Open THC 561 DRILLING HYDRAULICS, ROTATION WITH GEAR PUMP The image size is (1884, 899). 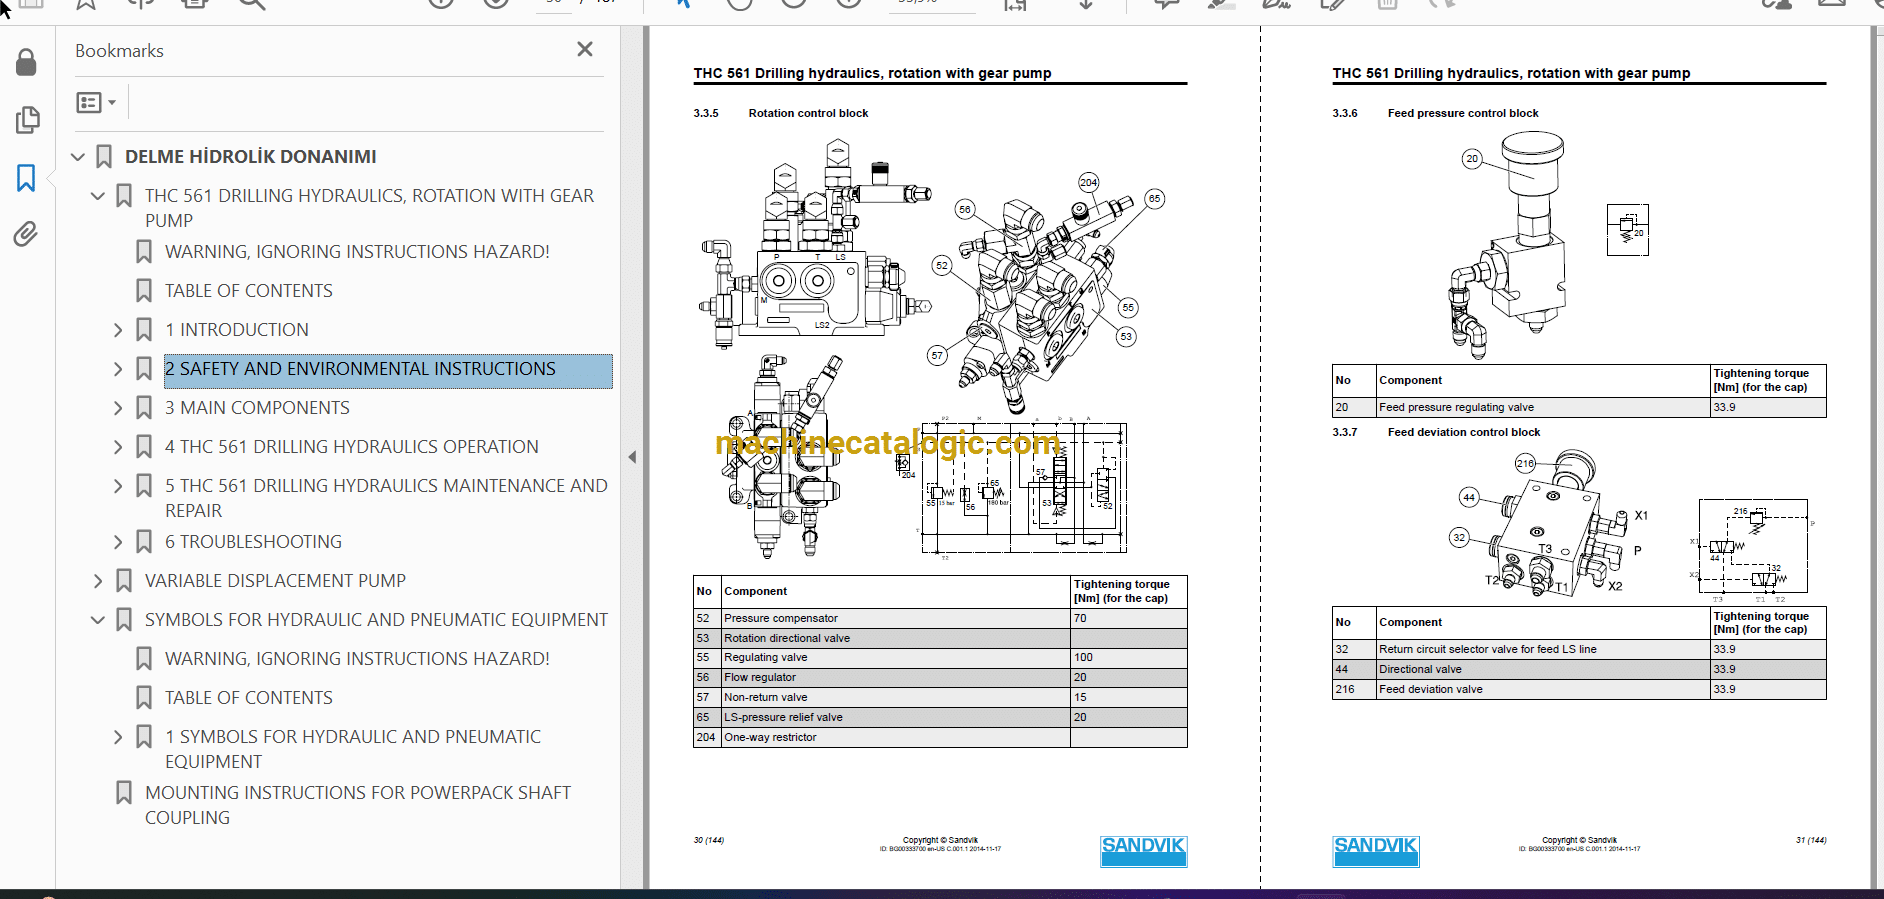(x=369, y=208)
